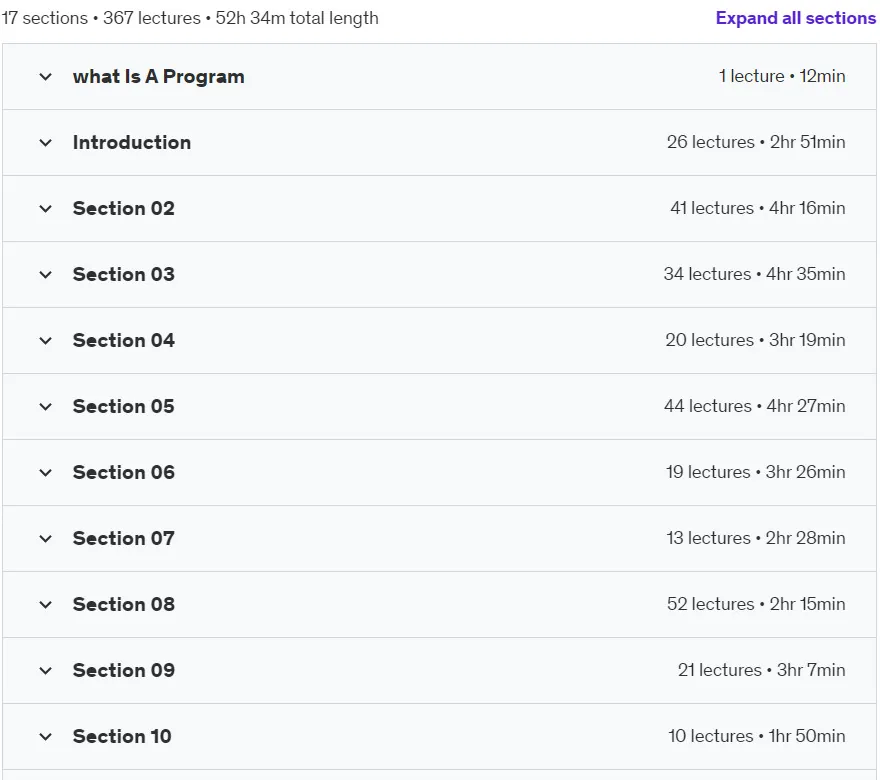Select the Section 05 heading
The height and width of the screenshot is (780, 880).
(x=123, y=406)
